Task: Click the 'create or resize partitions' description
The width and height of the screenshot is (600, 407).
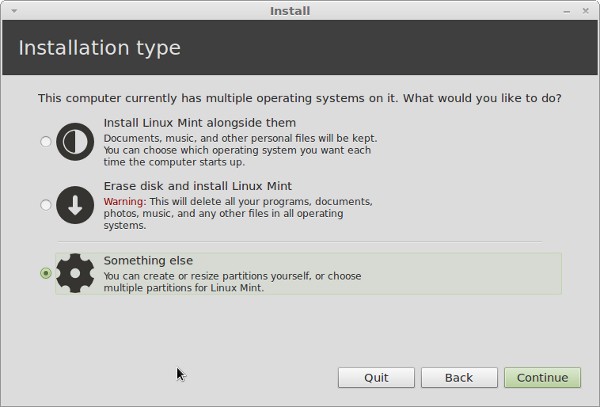Action: click(x=232, y=276)
